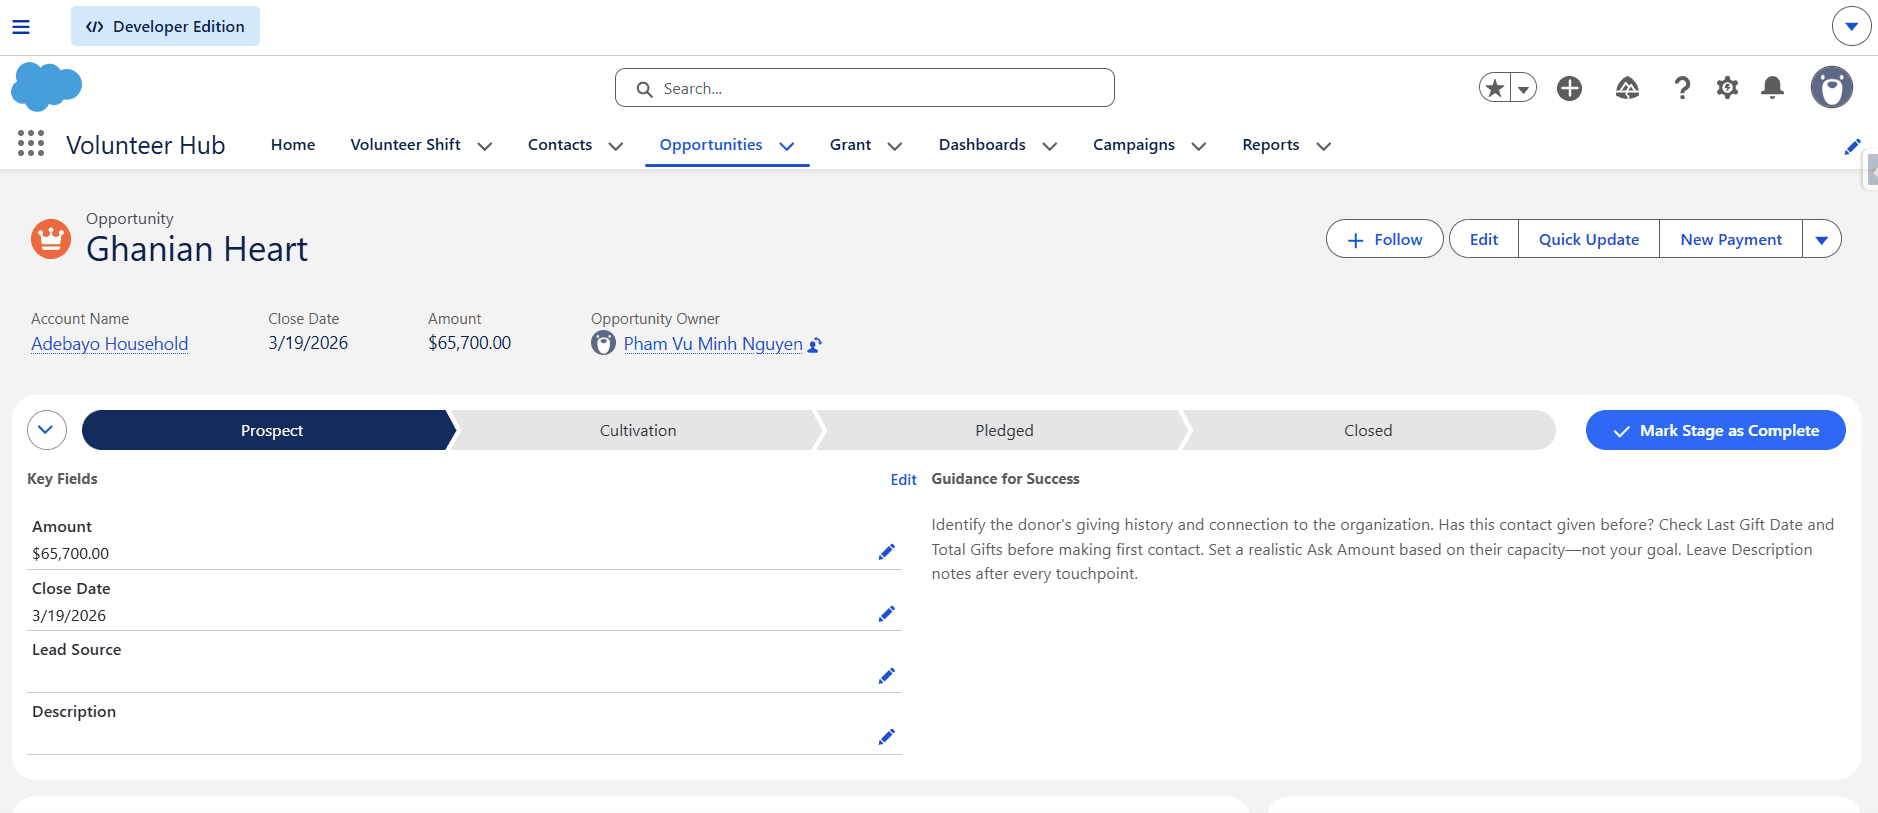1878x813 pixels.
Task: Click the global Search field
Action: coord(865,88)
